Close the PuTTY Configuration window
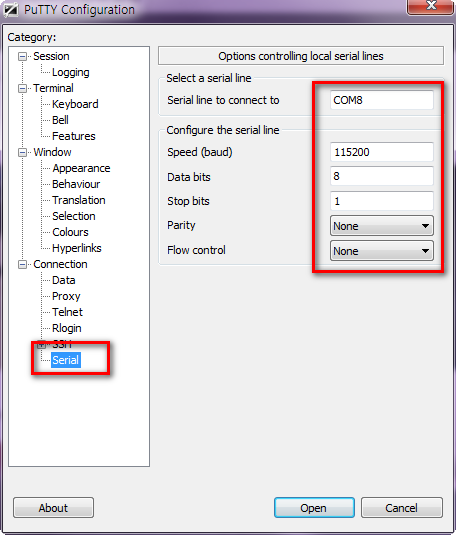The width and height of the screenshot is (456, 535). [x=431, y=6]
